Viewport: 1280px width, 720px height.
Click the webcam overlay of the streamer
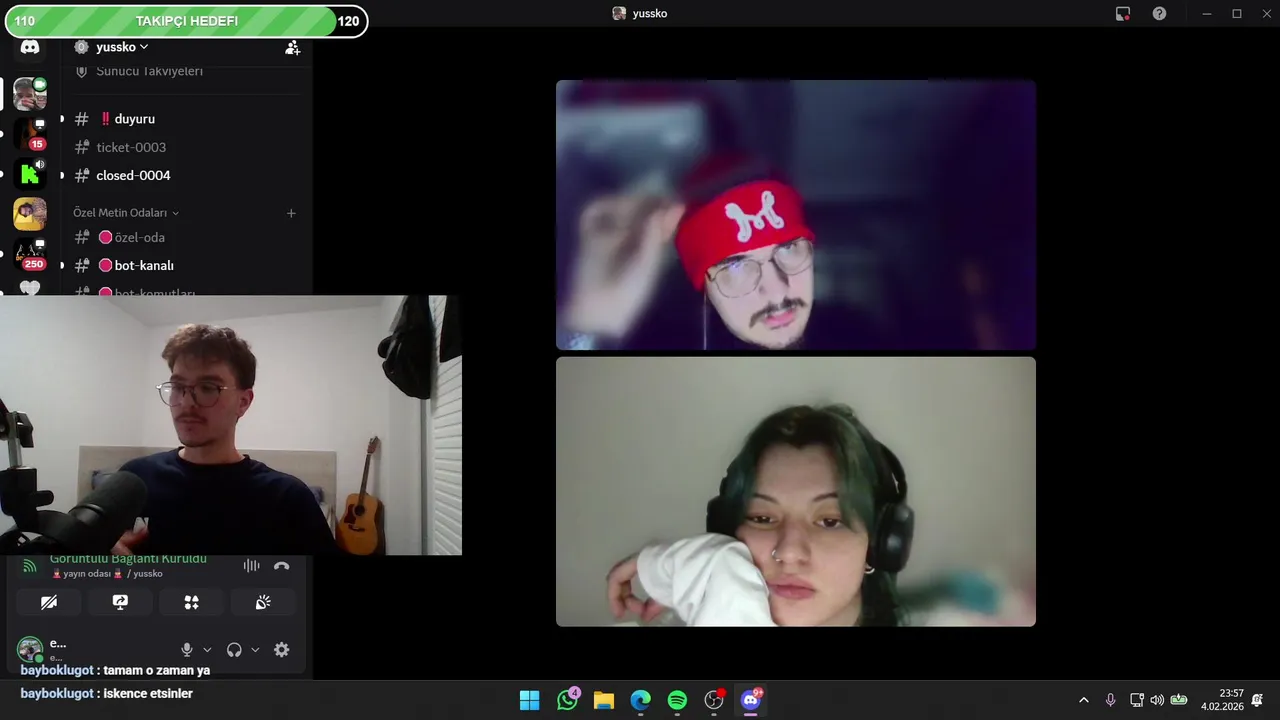pyautogui.click(x=231, y=425)
